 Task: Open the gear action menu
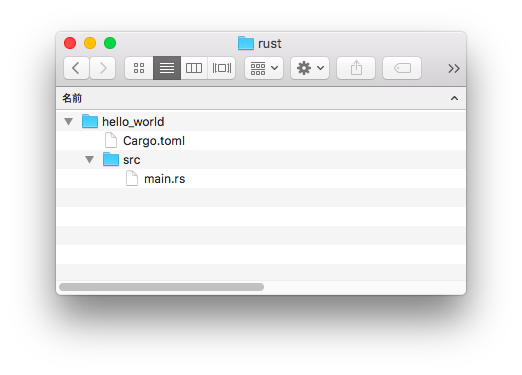(x=310, y=68)
